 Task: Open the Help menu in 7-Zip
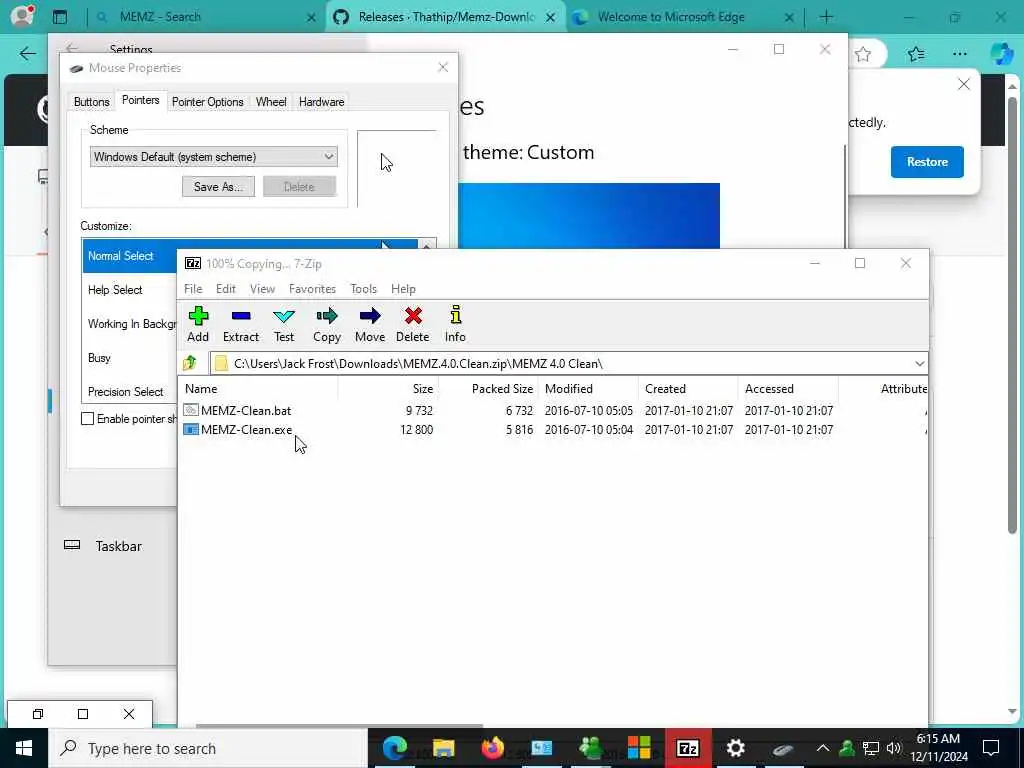(x=403, y=289)
